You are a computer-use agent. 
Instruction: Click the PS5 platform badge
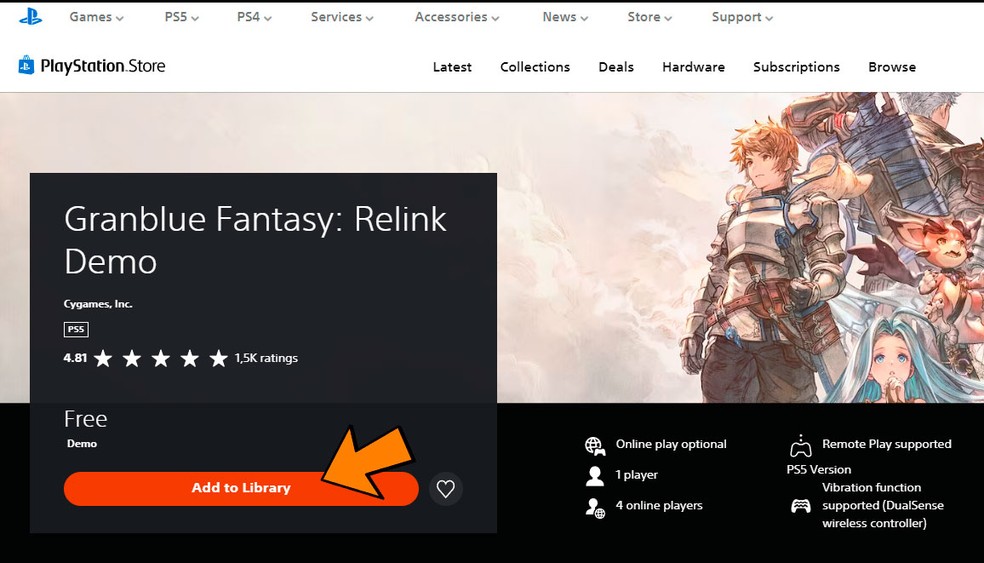coord(76,330)
